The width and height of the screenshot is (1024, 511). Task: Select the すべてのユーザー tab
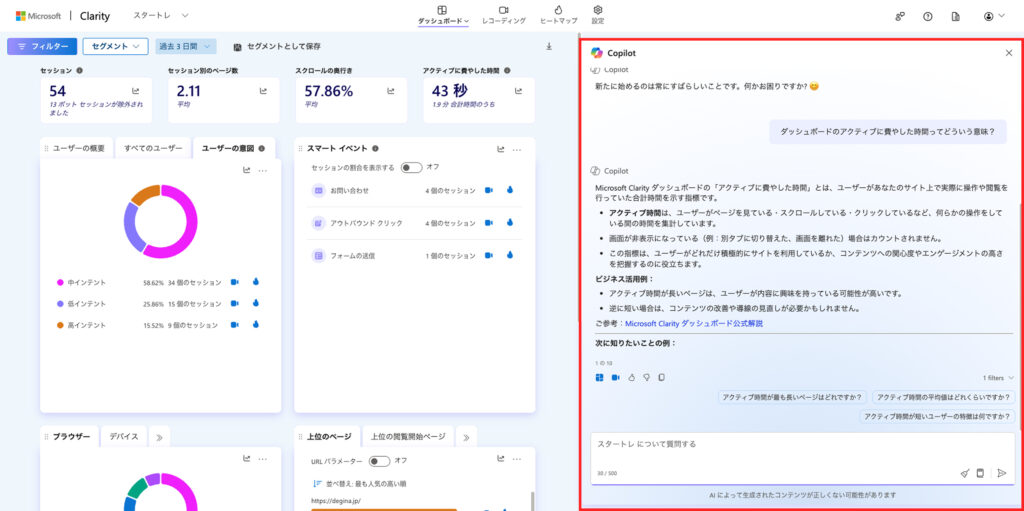click(153, 149)
